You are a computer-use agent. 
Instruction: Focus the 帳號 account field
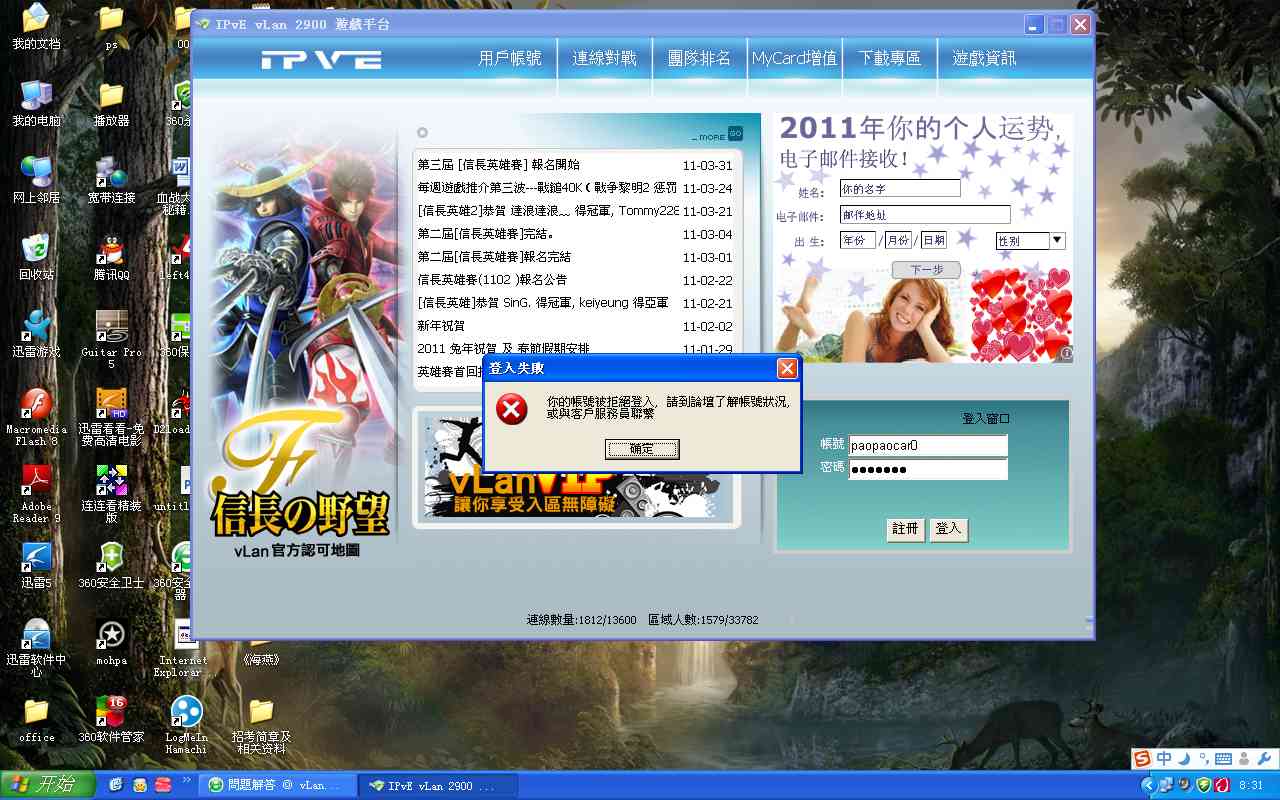tap(928, 445)
